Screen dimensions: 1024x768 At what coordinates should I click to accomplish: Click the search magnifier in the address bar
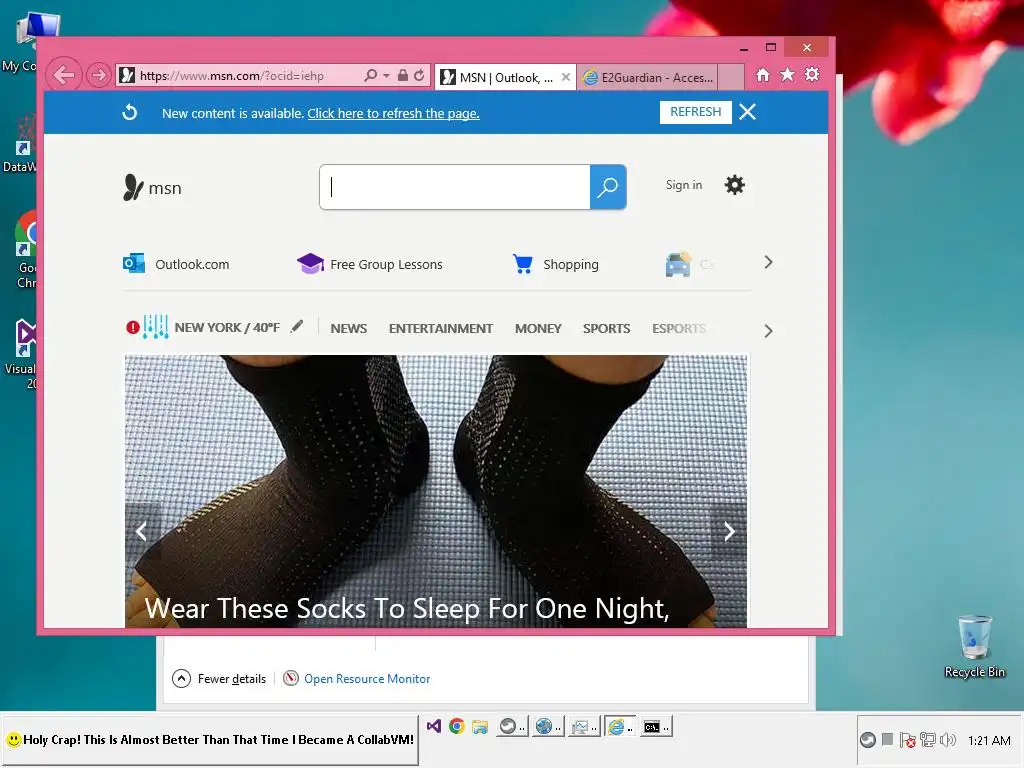pyautogui.click(x=370, y=76)
